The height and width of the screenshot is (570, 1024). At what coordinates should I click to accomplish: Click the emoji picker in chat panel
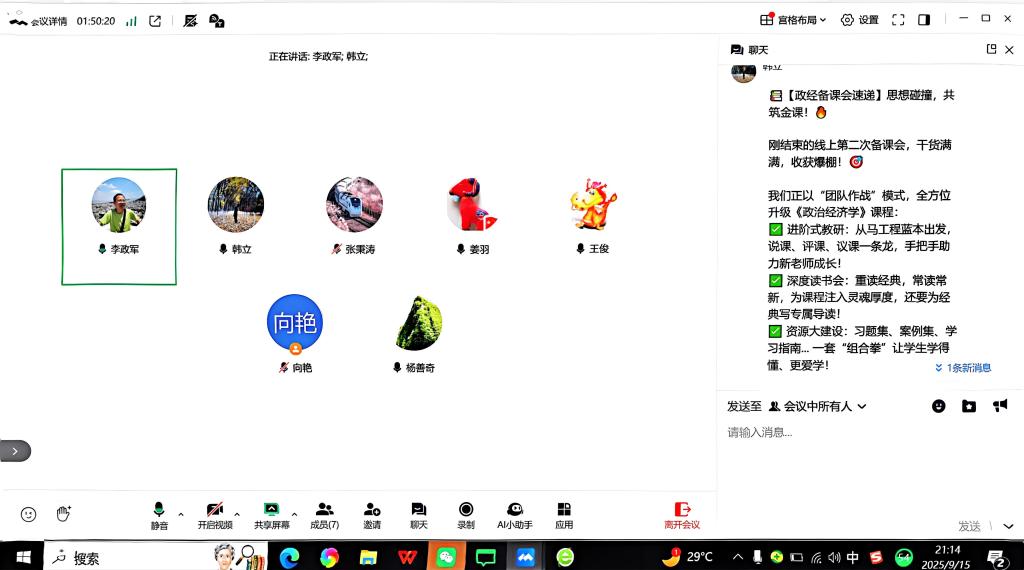pyautogui.click(x=938, y=406)
